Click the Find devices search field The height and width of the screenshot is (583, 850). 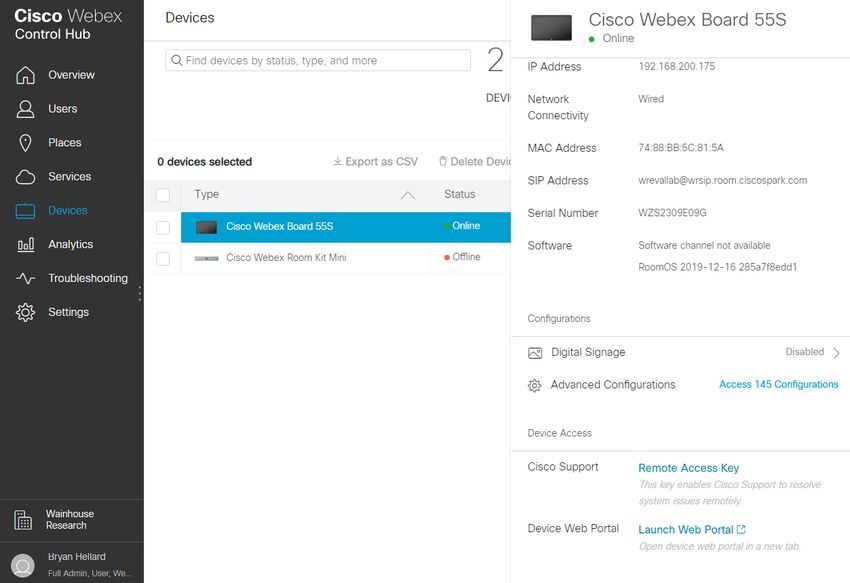click(x=318, y=60)
